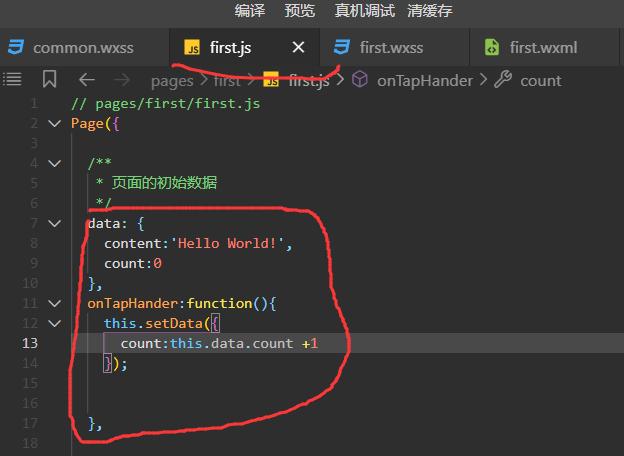Click the first.js breadcrumb
Viewport: 624px width, 456px height.
309,81
